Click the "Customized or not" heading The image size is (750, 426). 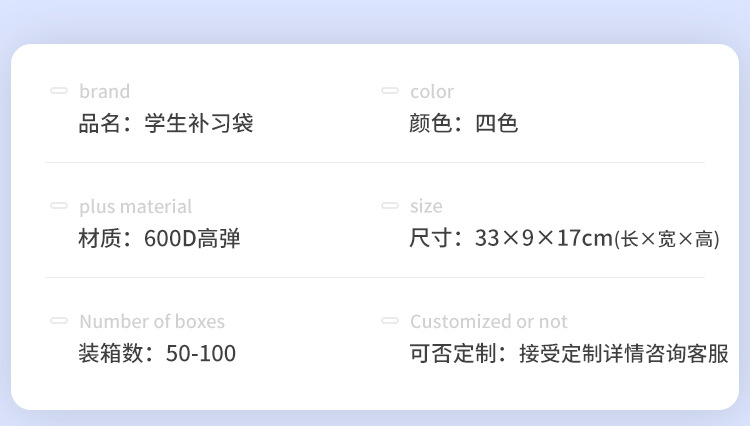click(488, 322)
